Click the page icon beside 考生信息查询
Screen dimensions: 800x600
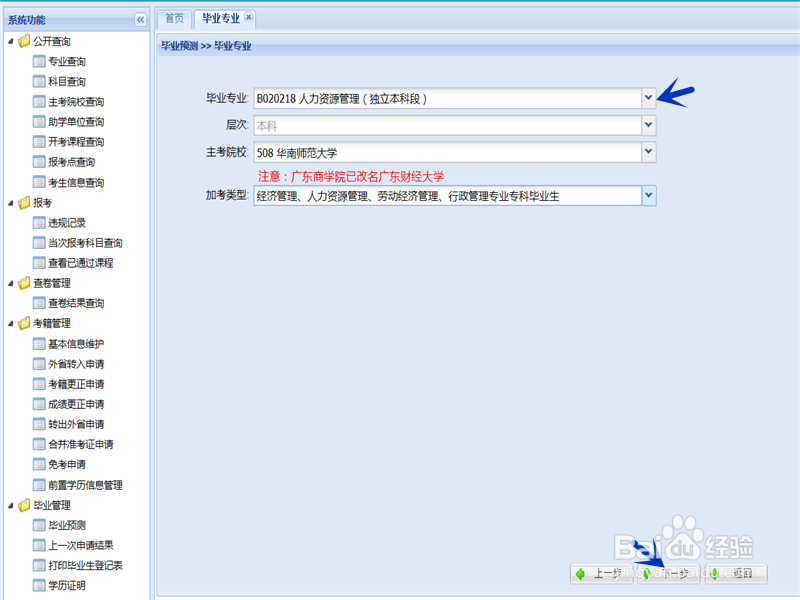pos(39,182)
